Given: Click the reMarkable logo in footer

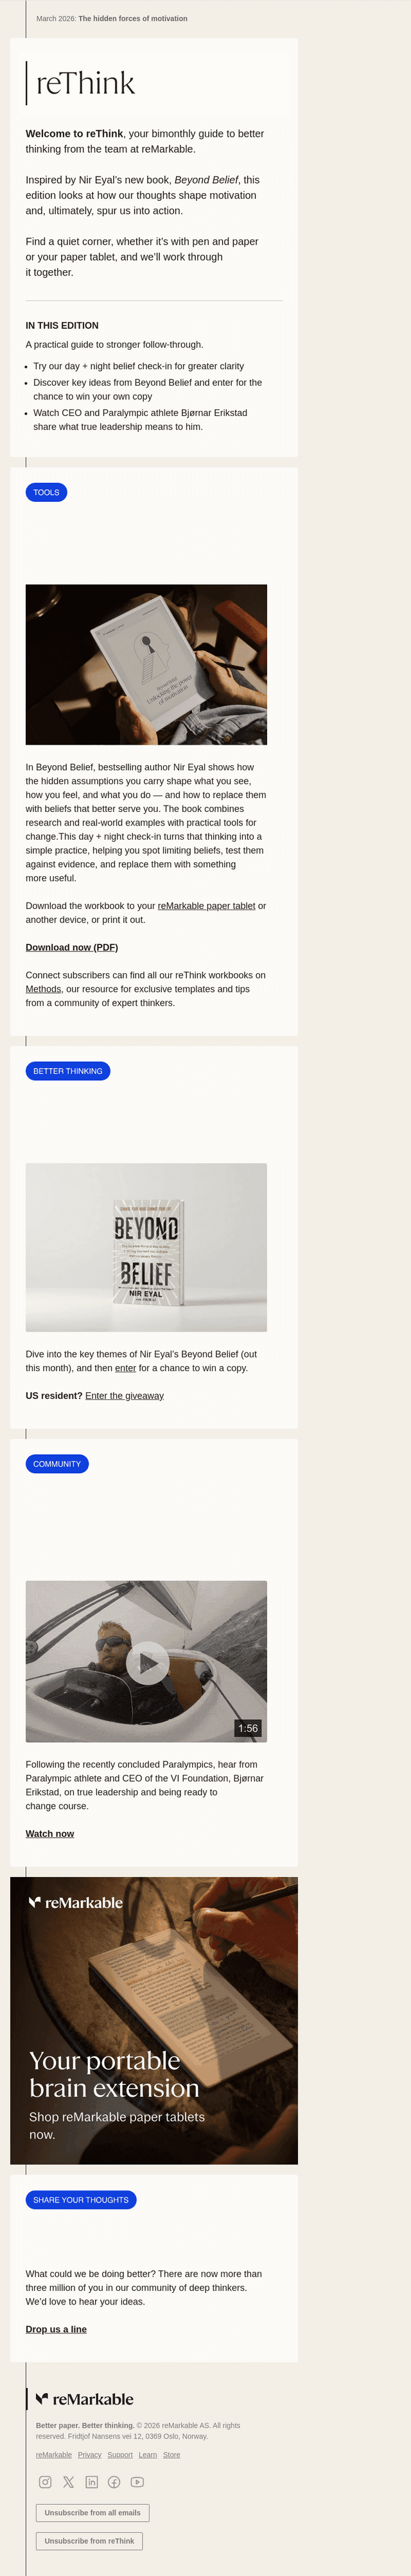Looking at the screenshot, I should [x=85, y=2399].
